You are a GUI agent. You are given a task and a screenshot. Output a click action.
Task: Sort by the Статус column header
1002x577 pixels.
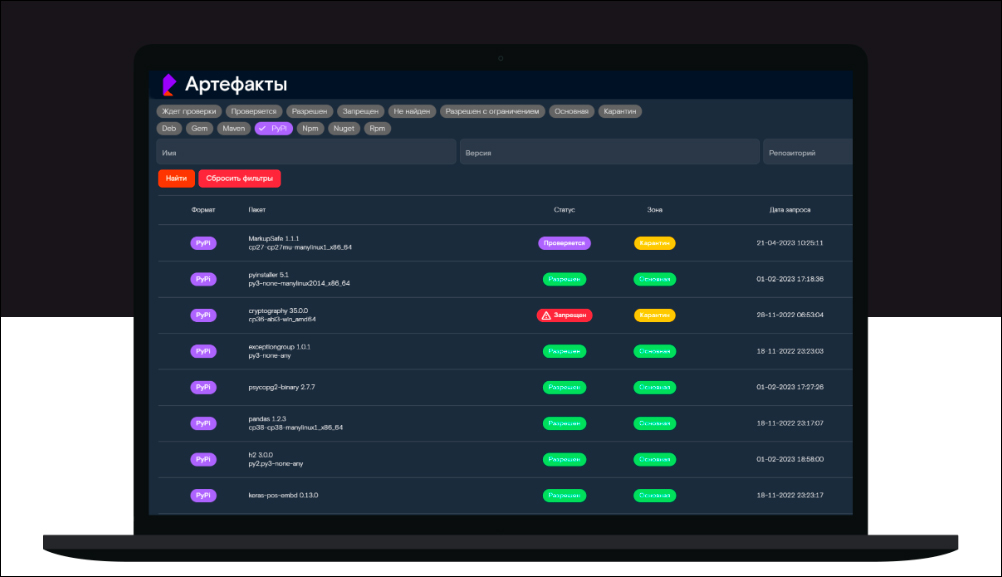pos(564,210)
